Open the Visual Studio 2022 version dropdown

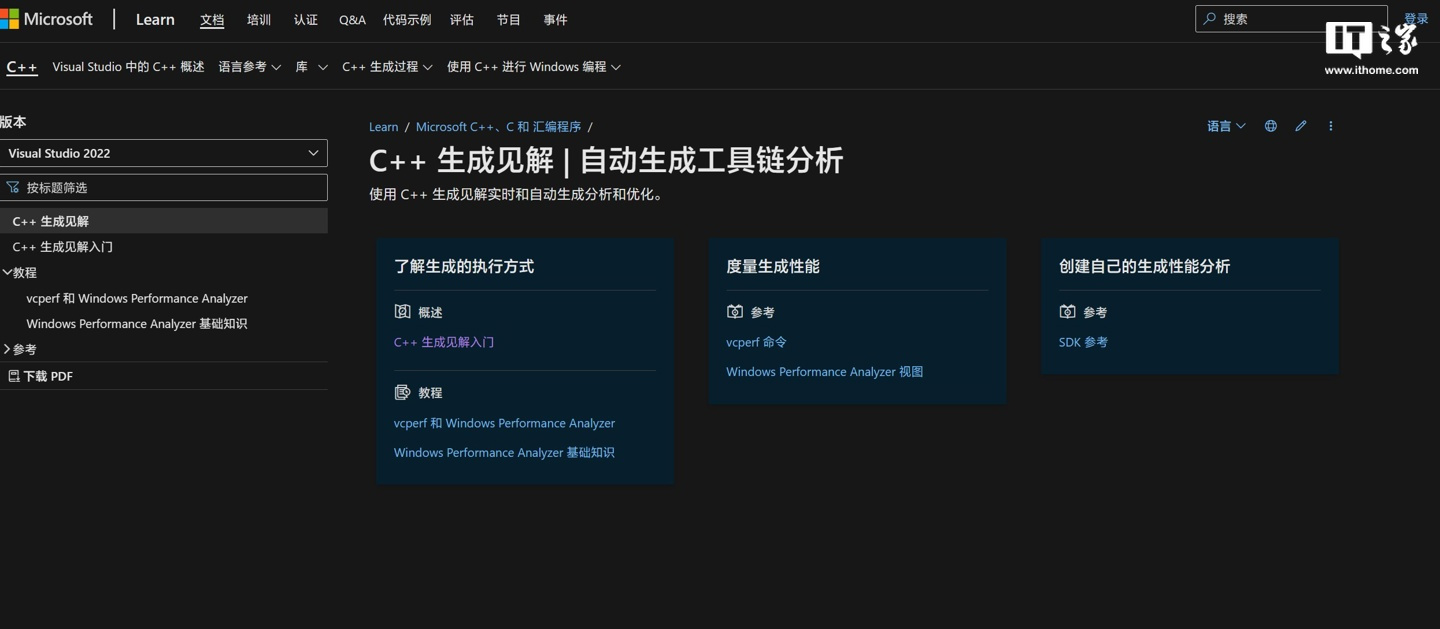pos(164,153)
